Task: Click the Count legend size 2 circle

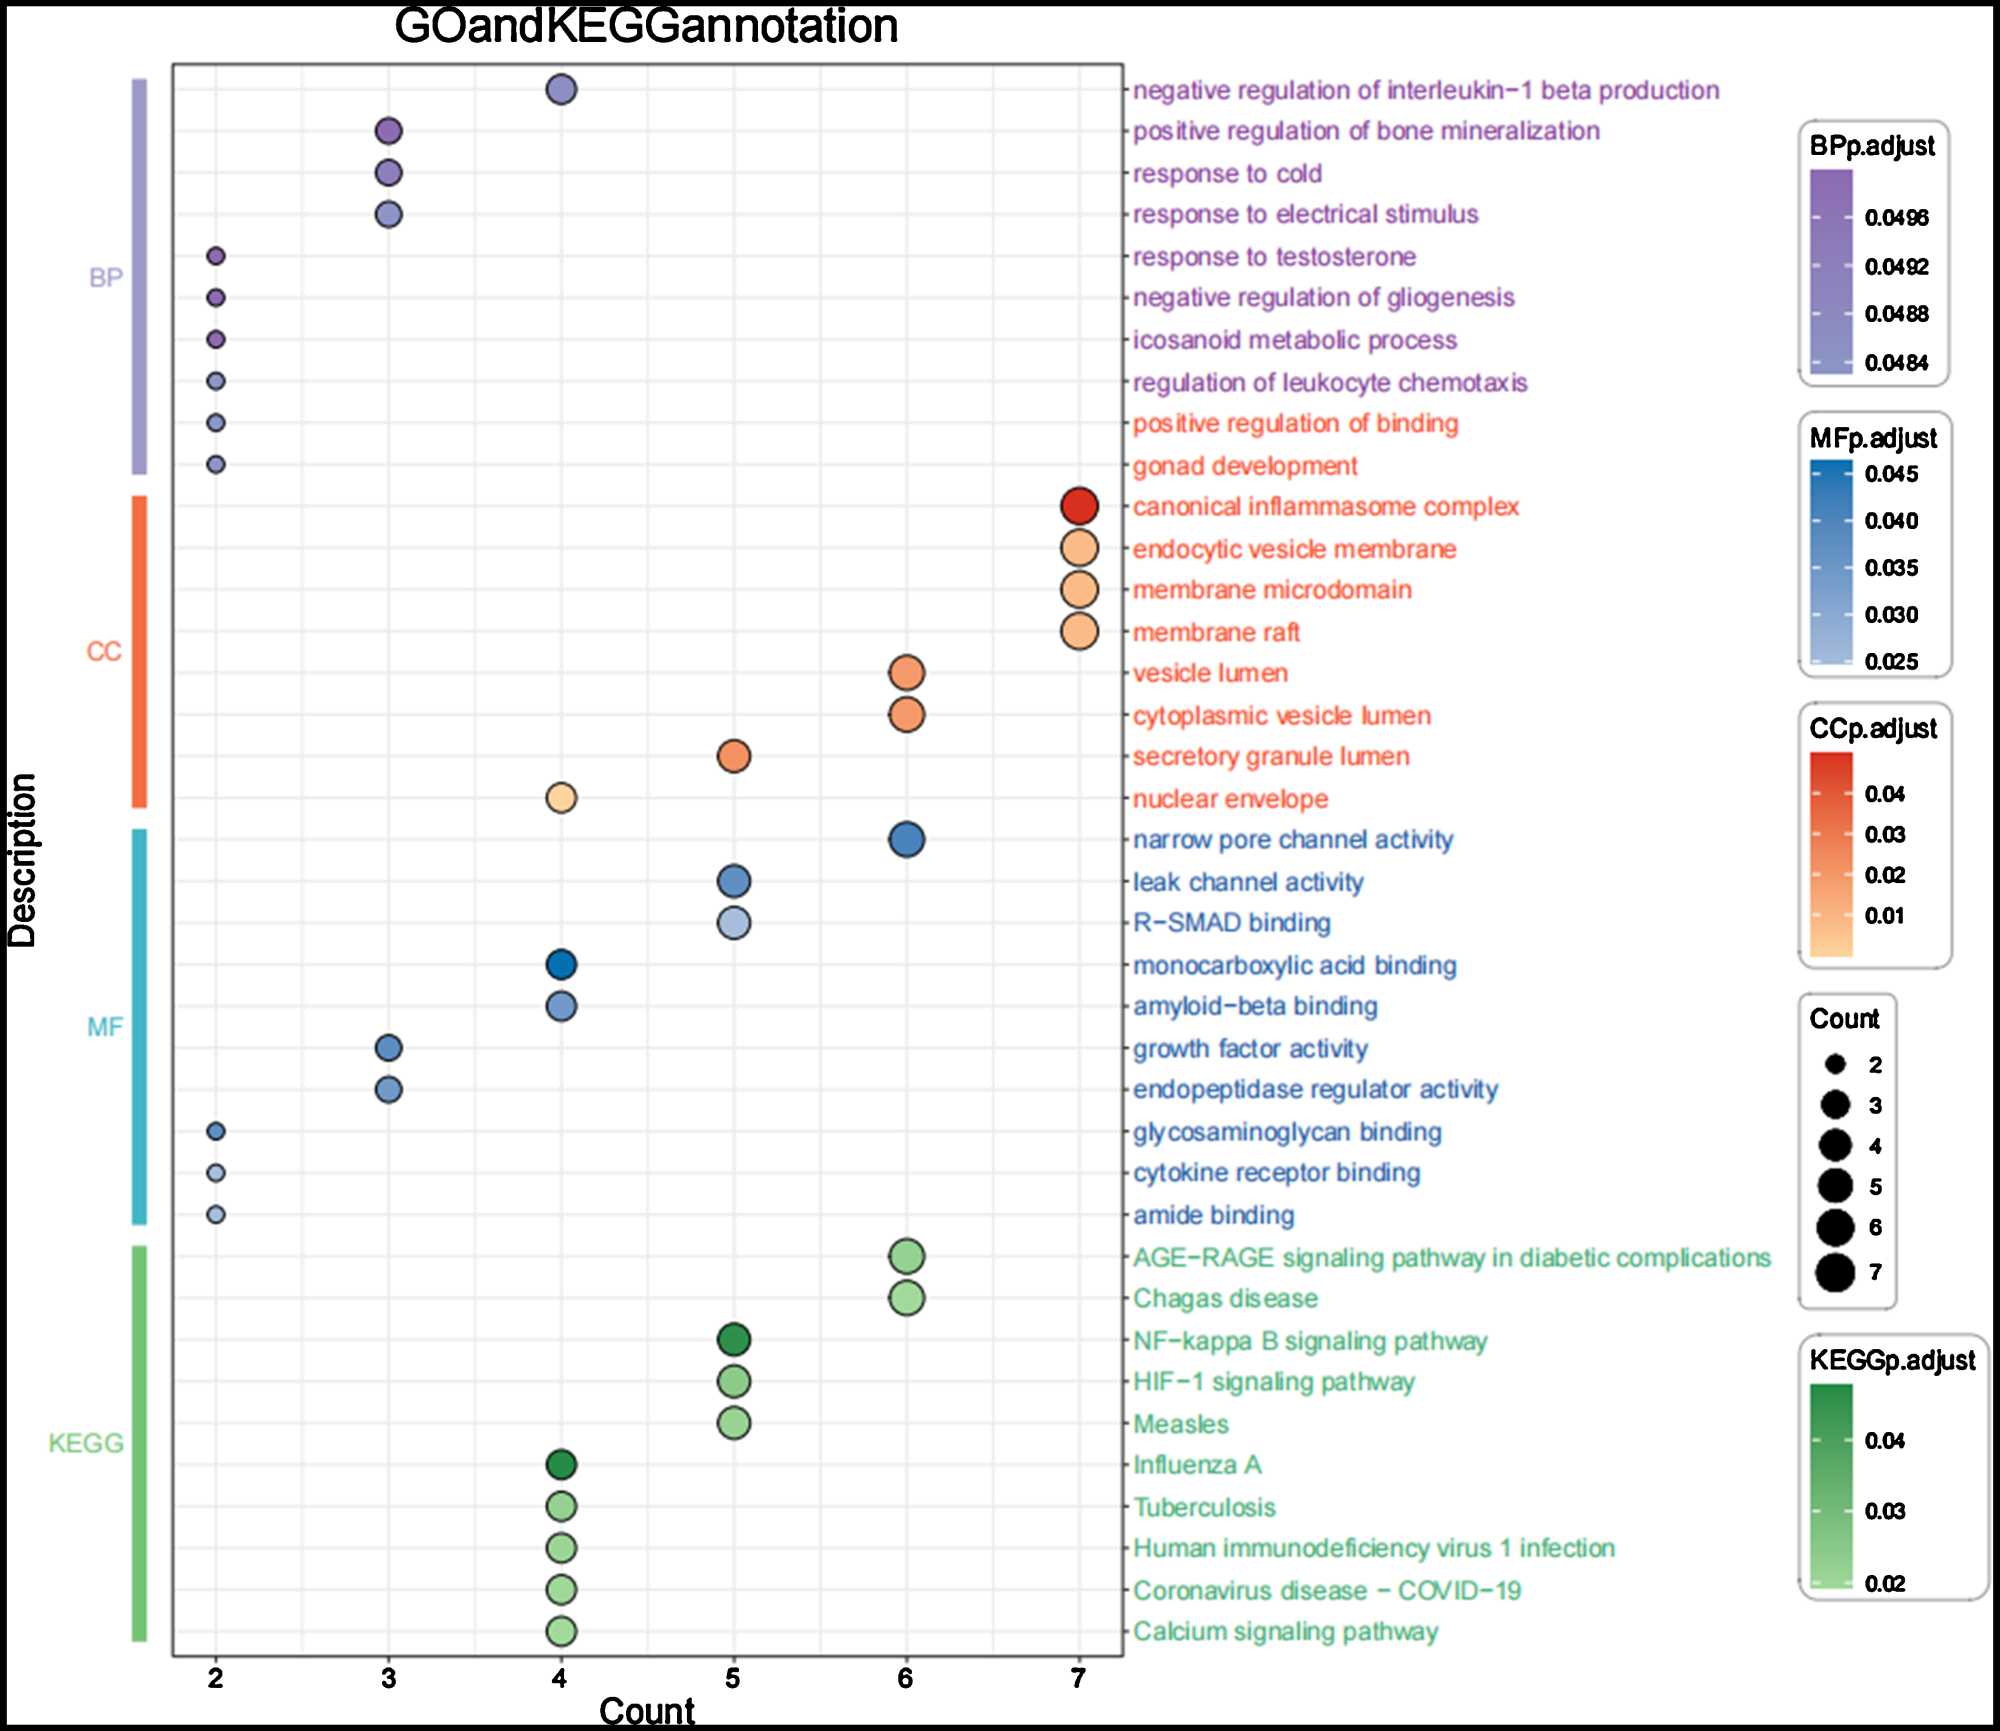Action: (x=1835, y=1064)
